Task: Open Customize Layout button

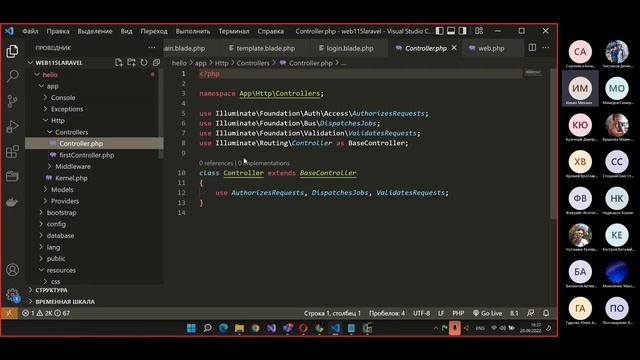Action: [479, 31]
